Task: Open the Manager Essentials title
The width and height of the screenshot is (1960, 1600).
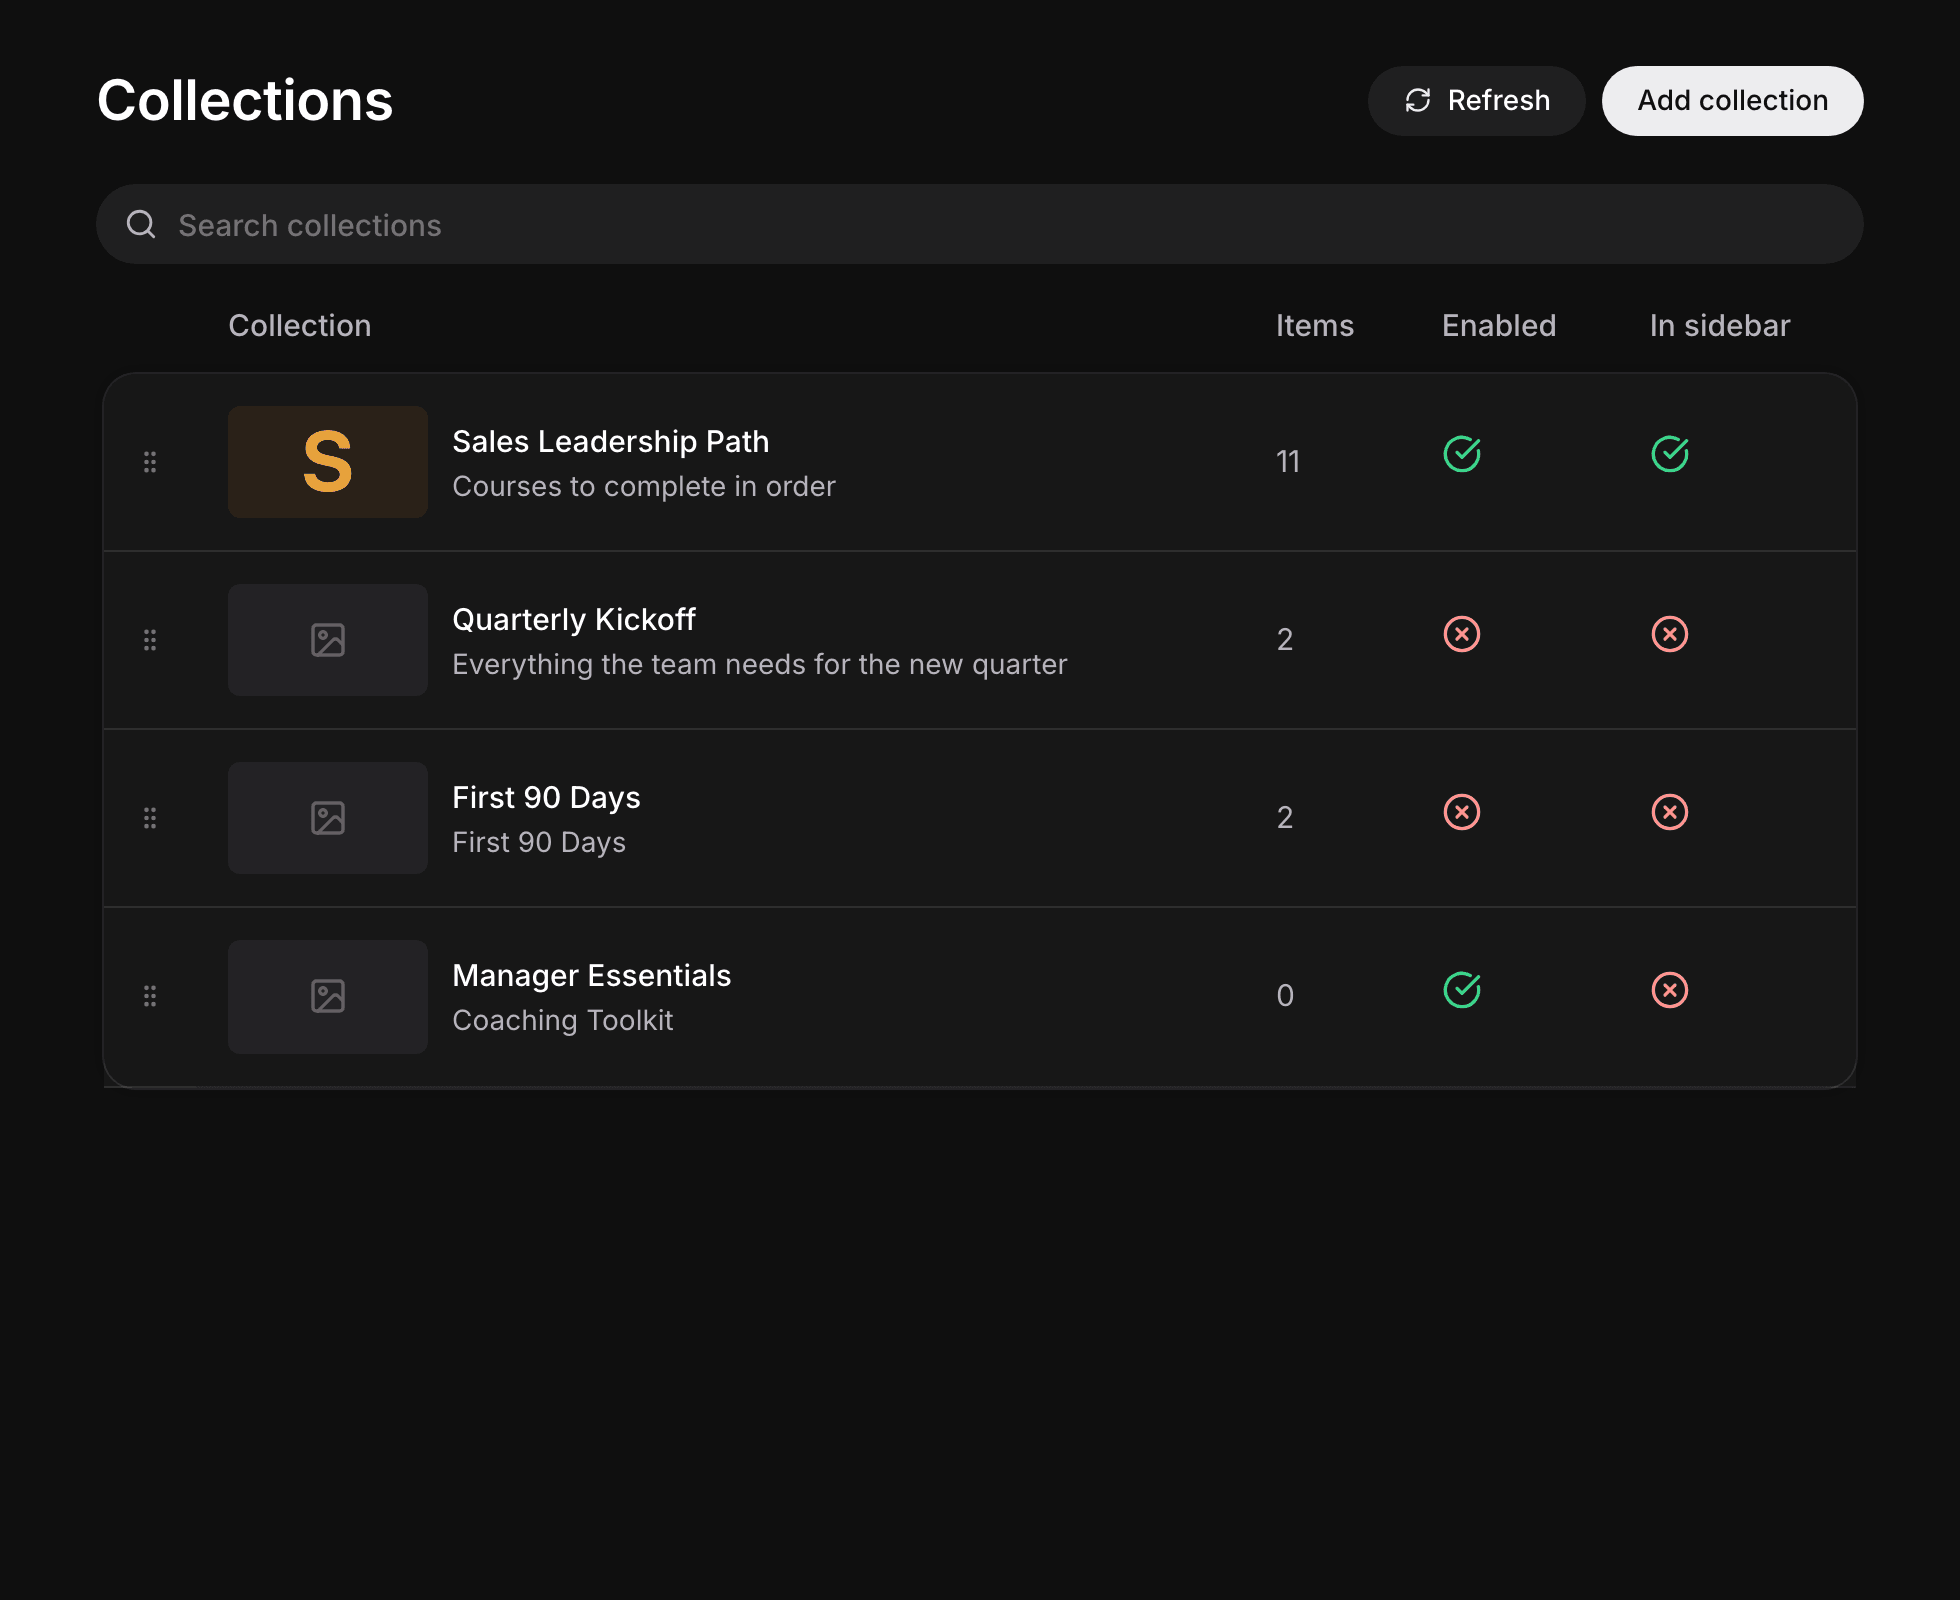Action: coord(592,975)
